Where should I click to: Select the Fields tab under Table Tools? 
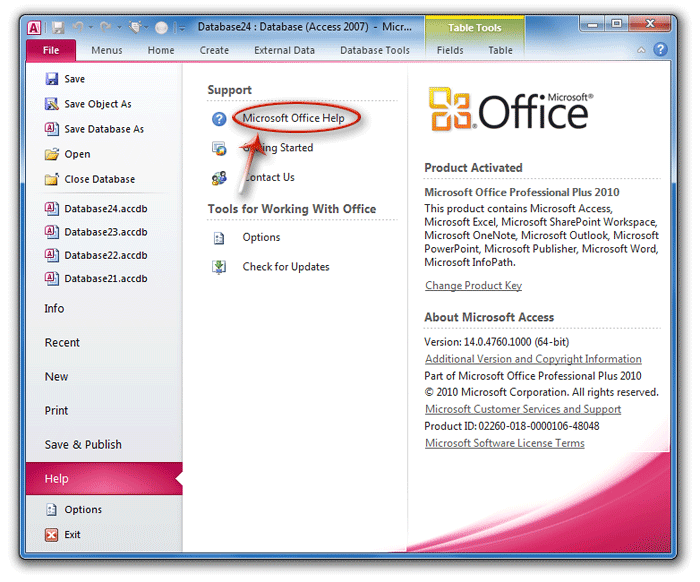pyautogui.click(x=450, y=50)
